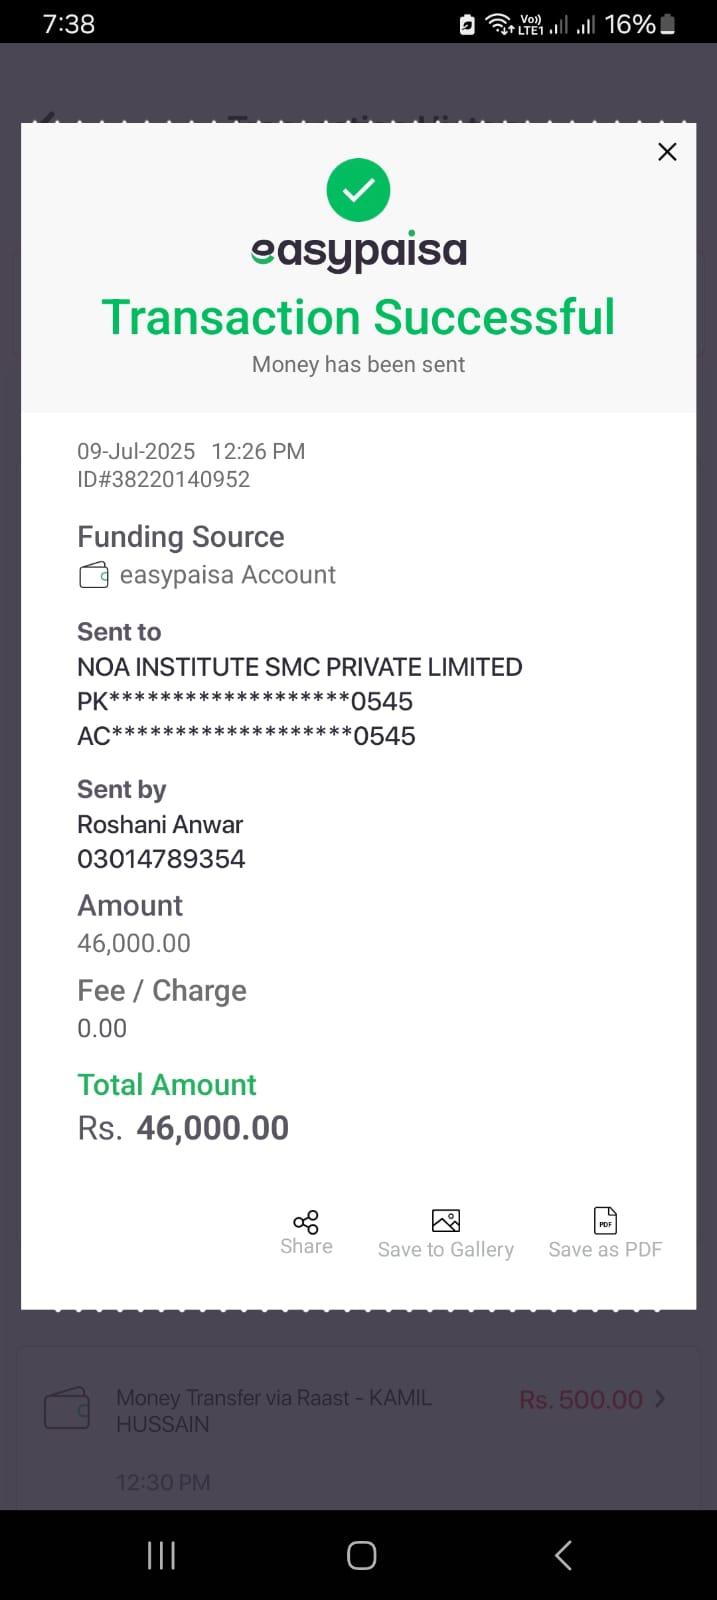Tap transaction ID #38220140952
717x1600 pixels.
pyautogui.click(x=164, y=480)
